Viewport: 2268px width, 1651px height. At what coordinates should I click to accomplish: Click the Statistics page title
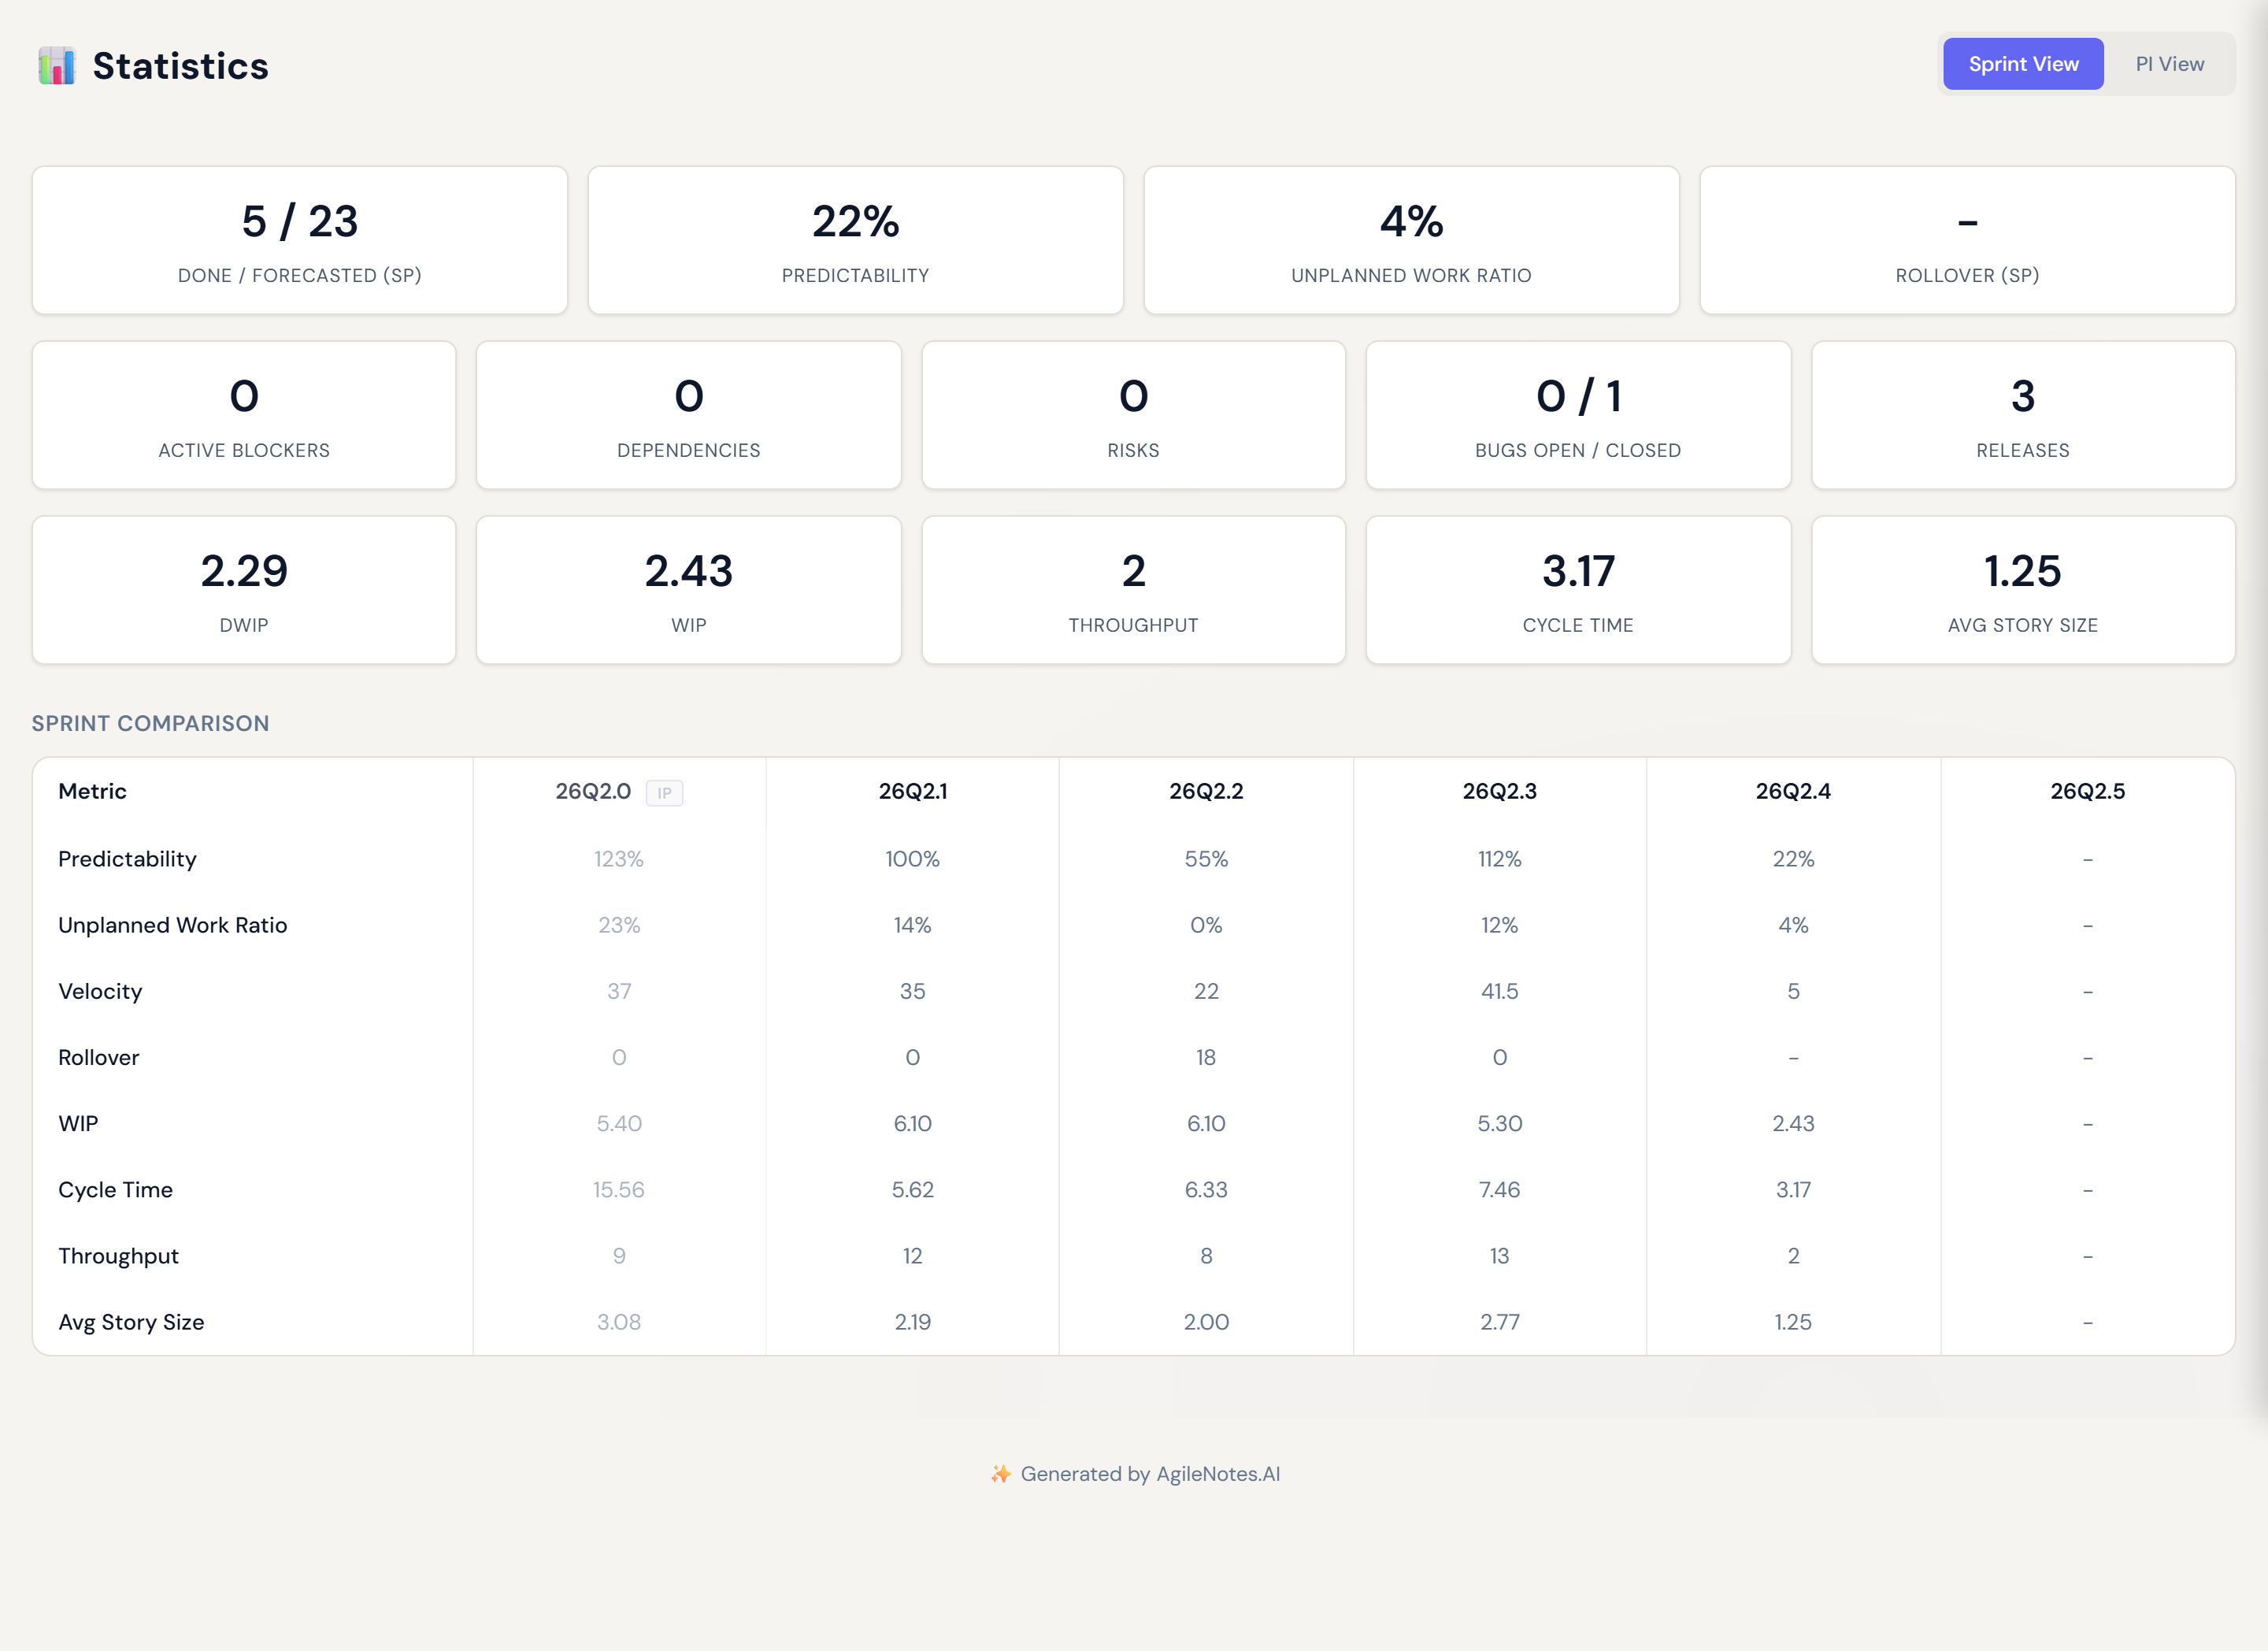pos(180,66)
